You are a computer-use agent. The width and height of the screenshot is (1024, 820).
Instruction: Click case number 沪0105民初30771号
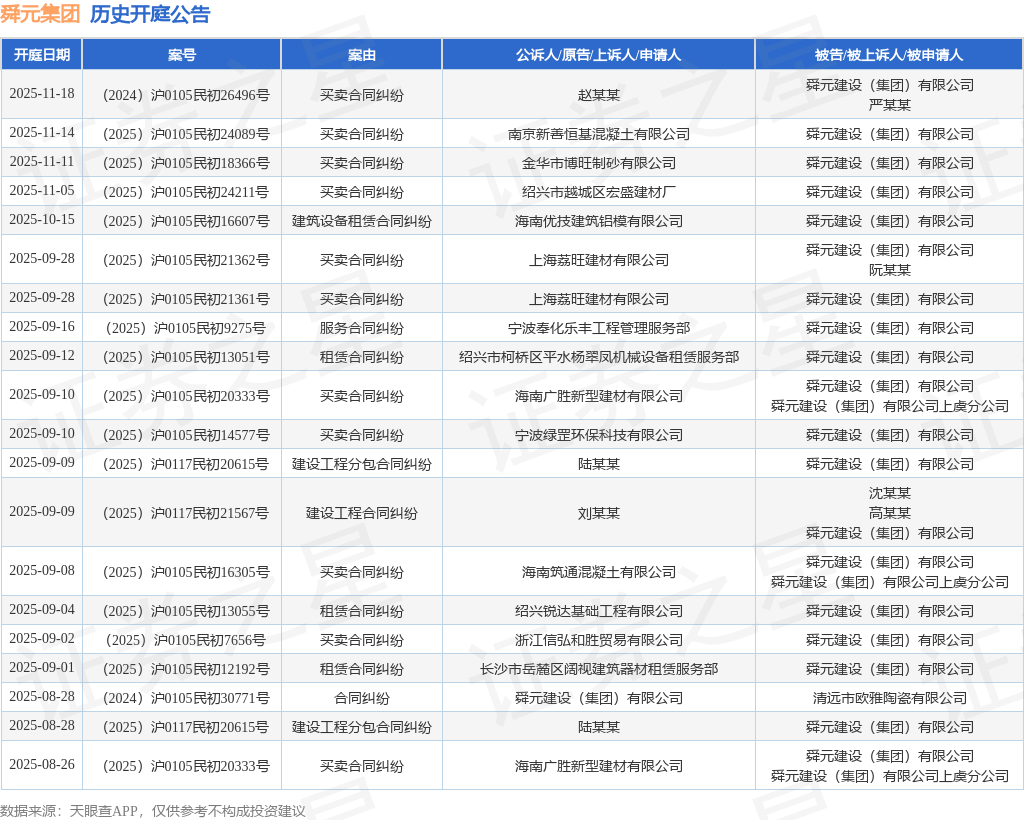coord(210,699)
